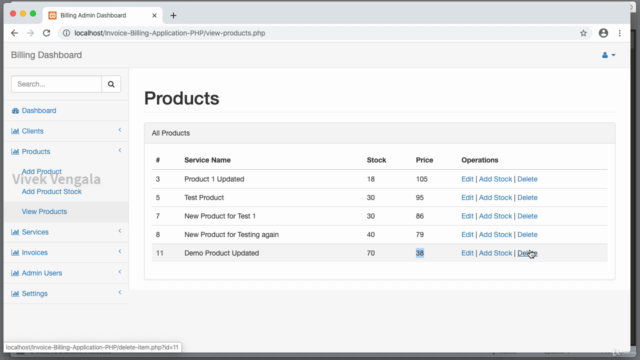This screenshot has height=360, width=640.
Task: Click the Services chart icon
Action: tap(15, 232)
